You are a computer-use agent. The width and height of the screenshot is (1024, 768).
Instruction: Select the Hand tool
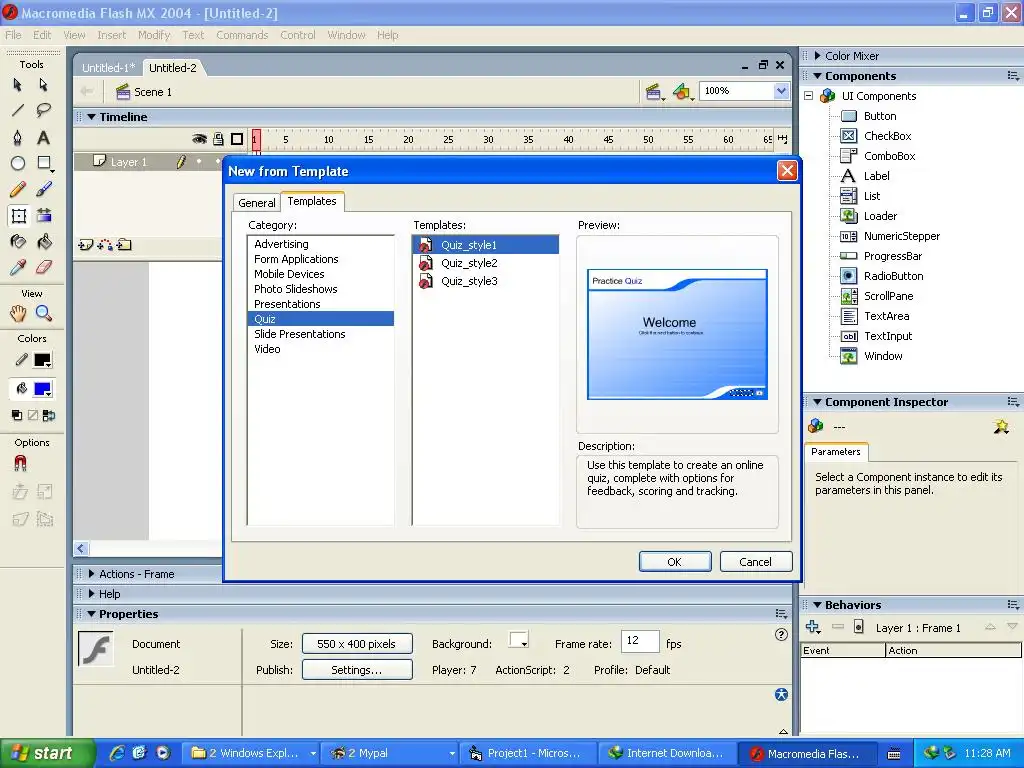click(18, 313)
